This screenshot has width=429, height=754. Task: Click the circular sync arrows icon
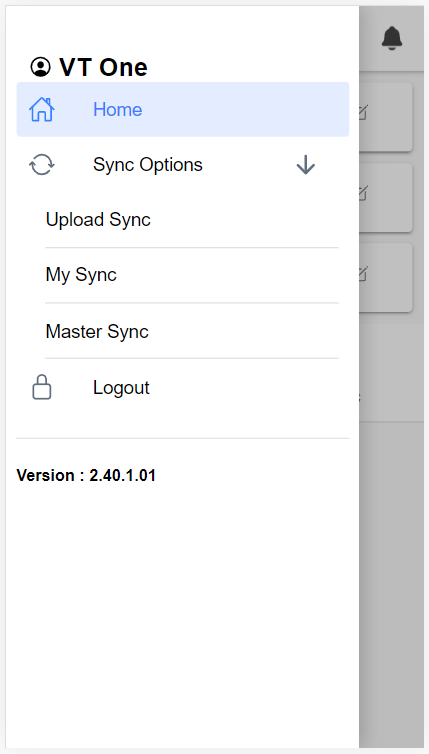(x=42, y=164)
